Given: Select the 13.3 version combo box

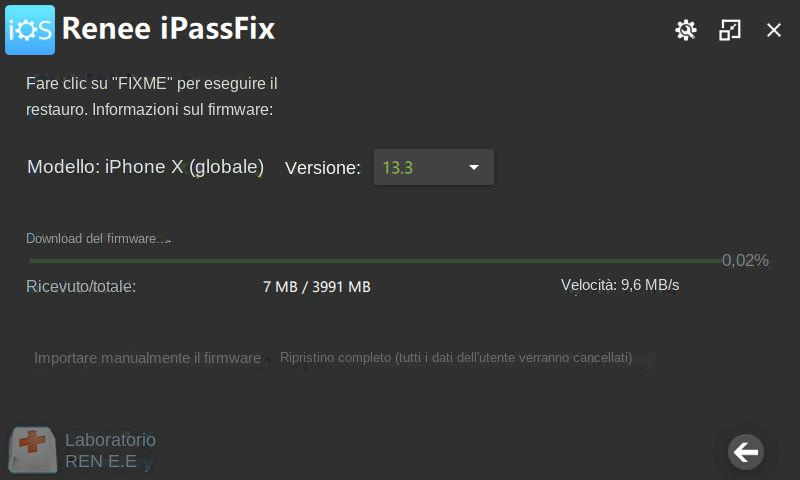Looking at the screenshot, I should pos(434,167).
